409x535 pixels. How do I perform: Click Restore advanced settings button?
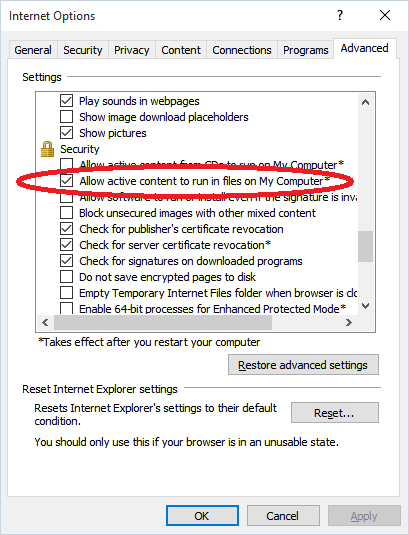[303, 365]
